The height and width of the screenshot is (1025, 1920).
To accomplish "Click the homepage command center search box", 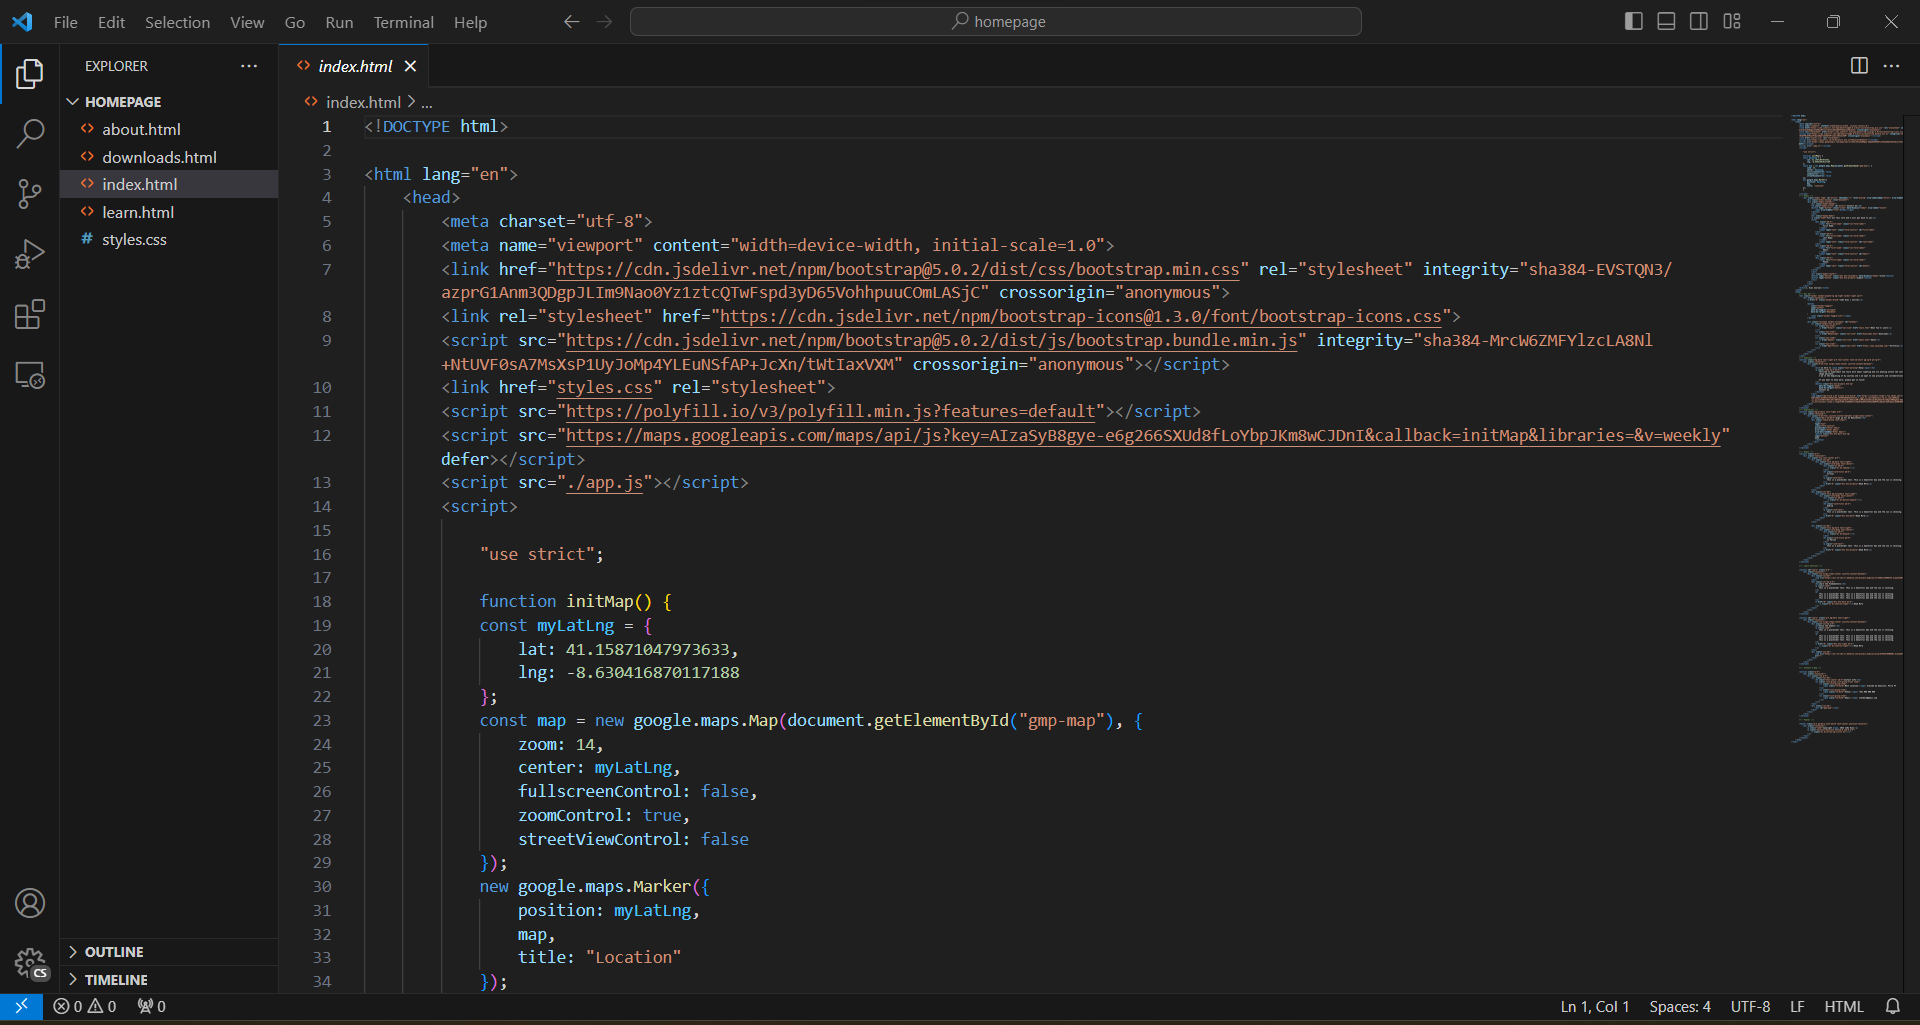I will (x=995, y=22).
